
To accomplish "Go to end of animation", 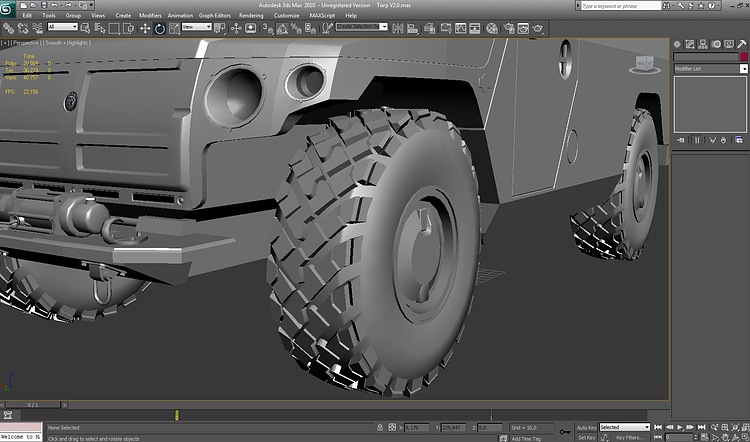I will (701, 427).
